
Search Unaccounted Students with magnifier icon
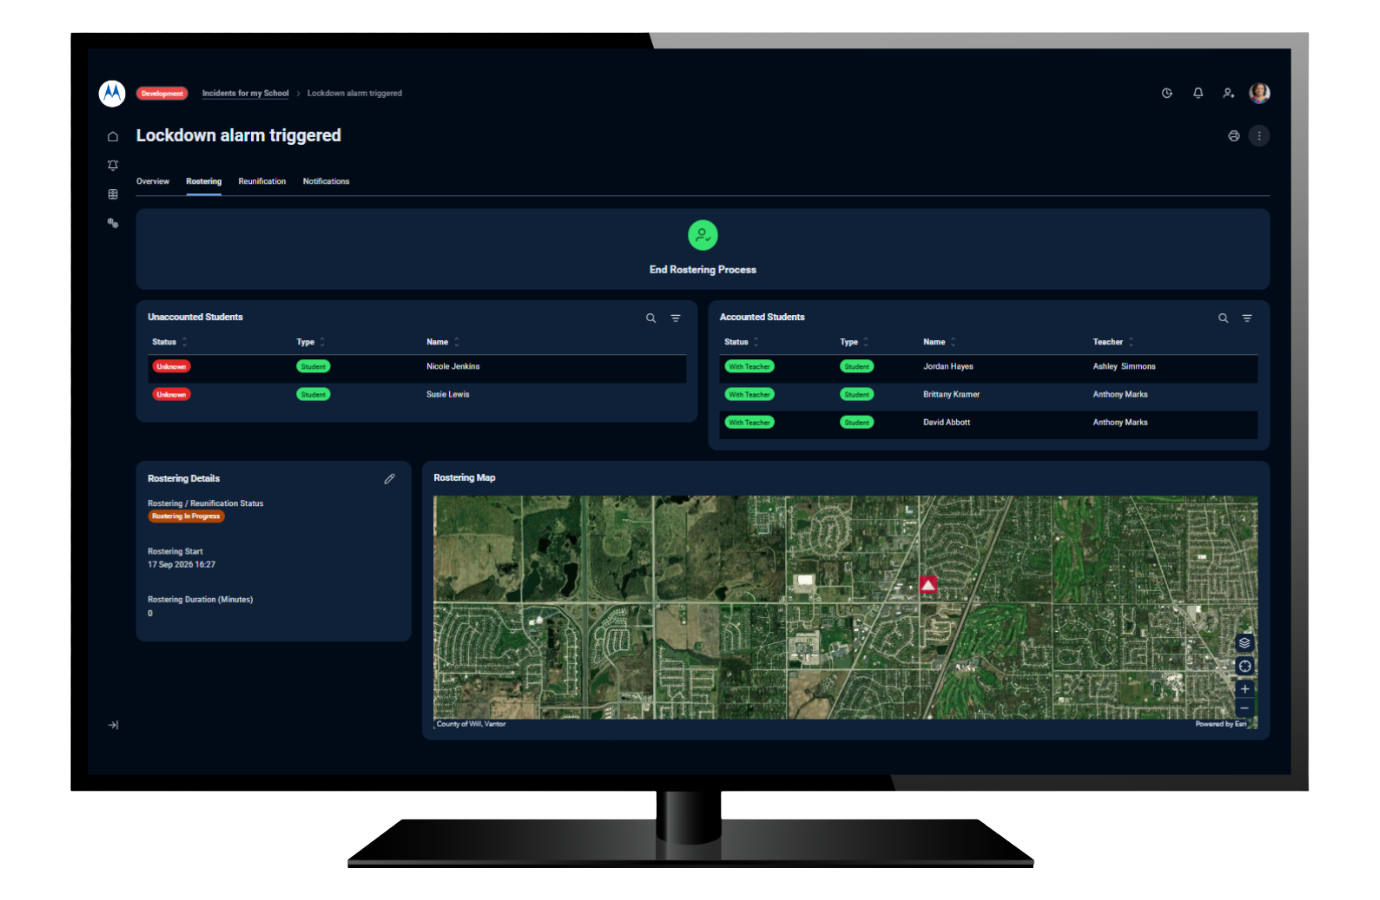[651, 318]
